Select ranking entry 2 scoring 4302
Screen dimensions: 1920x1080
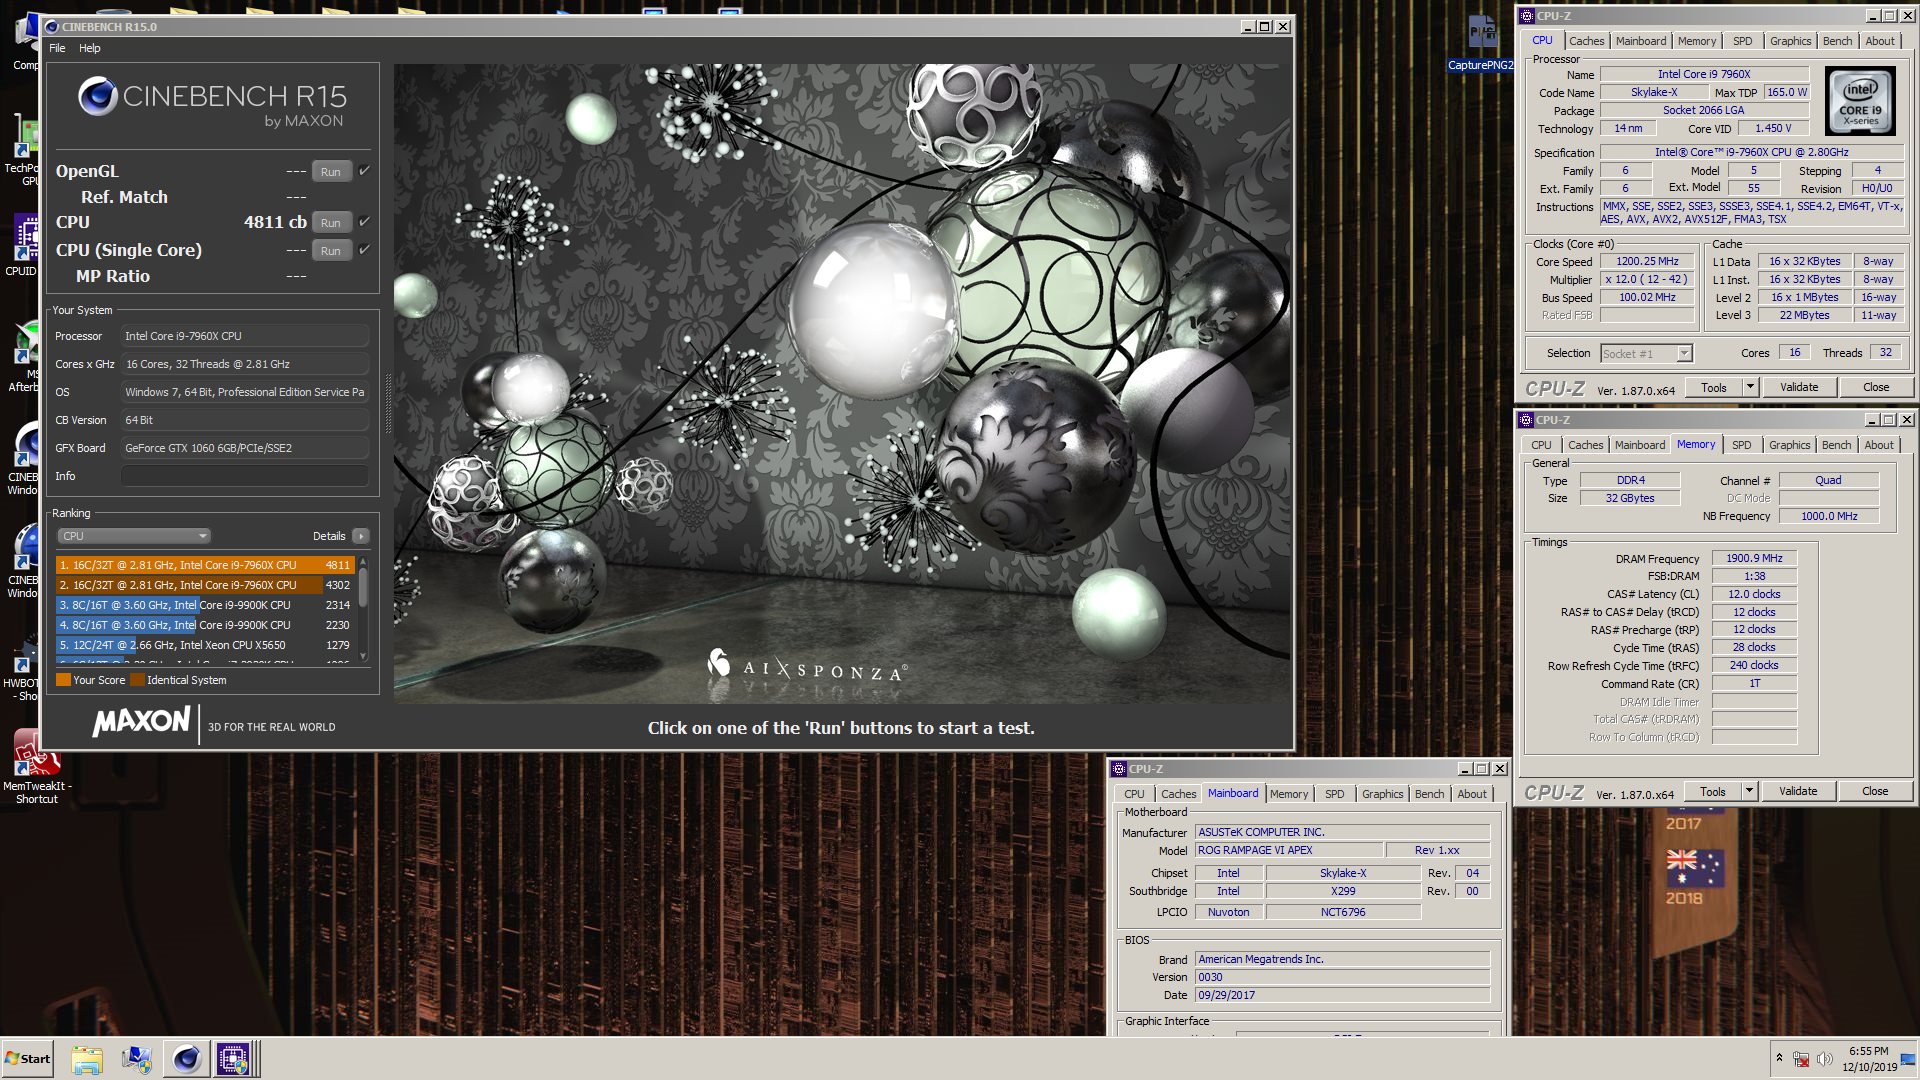coord(205,585)
